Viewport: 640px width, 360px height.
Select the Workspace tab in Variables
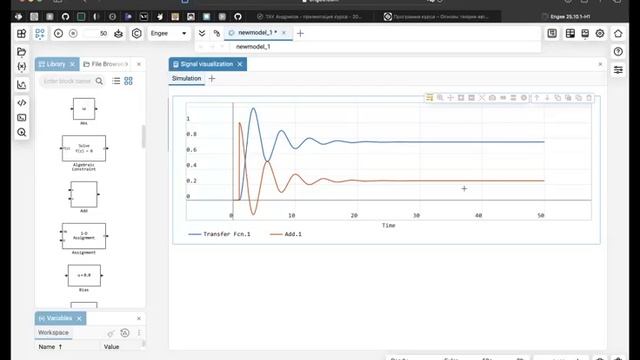[53, 333]
